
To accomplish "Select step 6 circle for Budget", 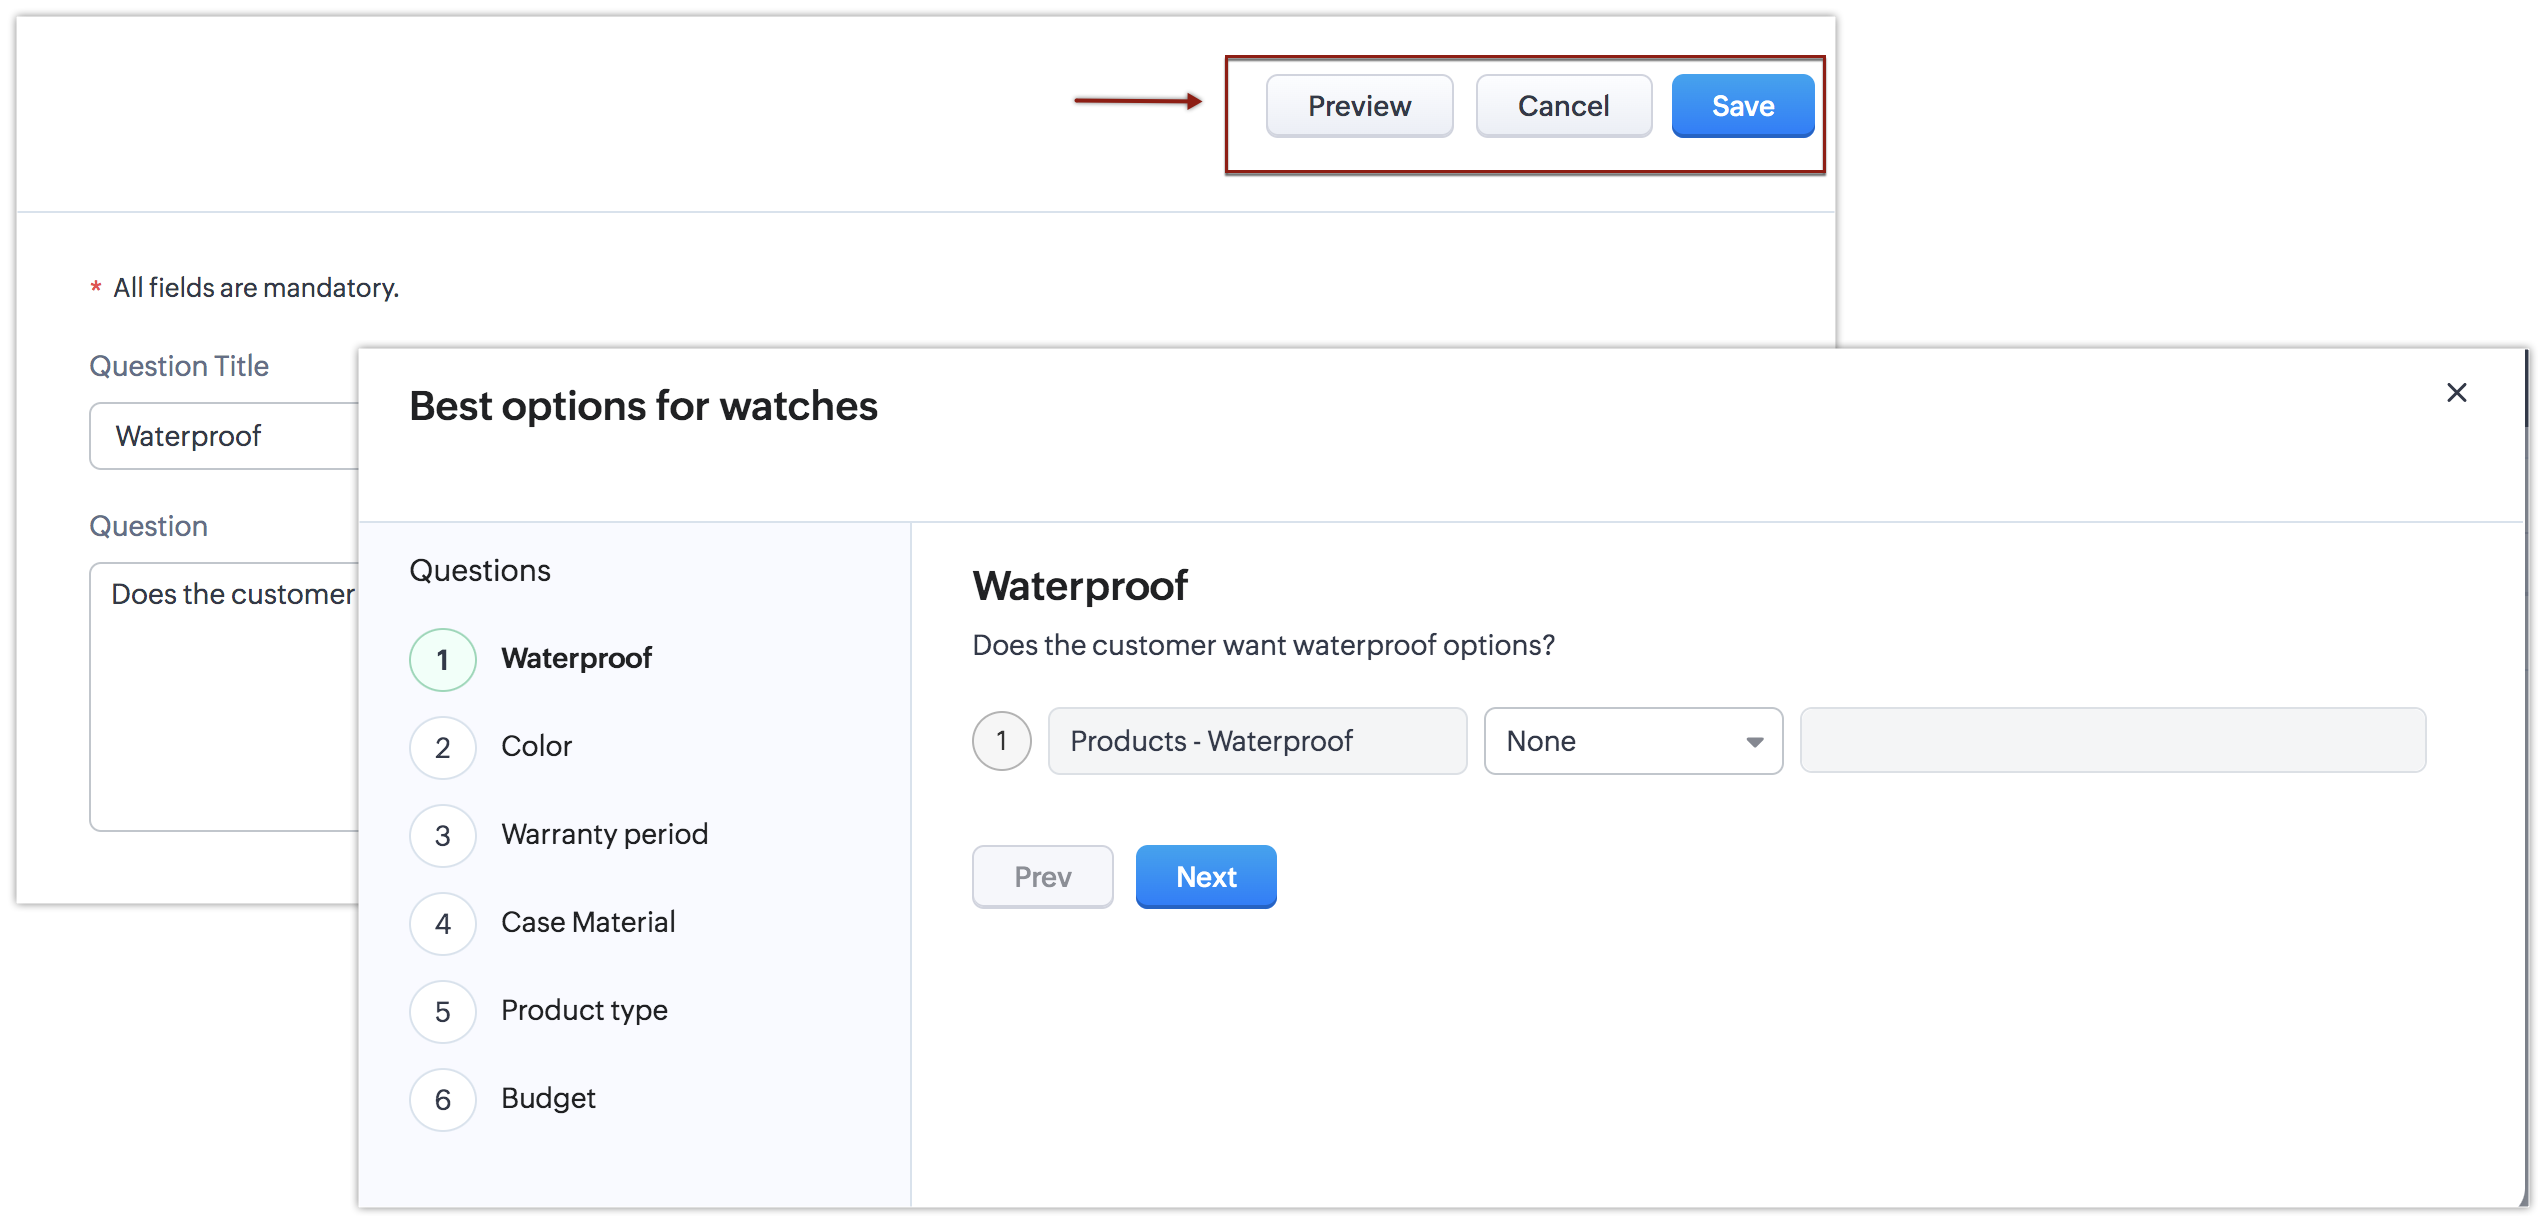I will click(x=442, y=1100).
